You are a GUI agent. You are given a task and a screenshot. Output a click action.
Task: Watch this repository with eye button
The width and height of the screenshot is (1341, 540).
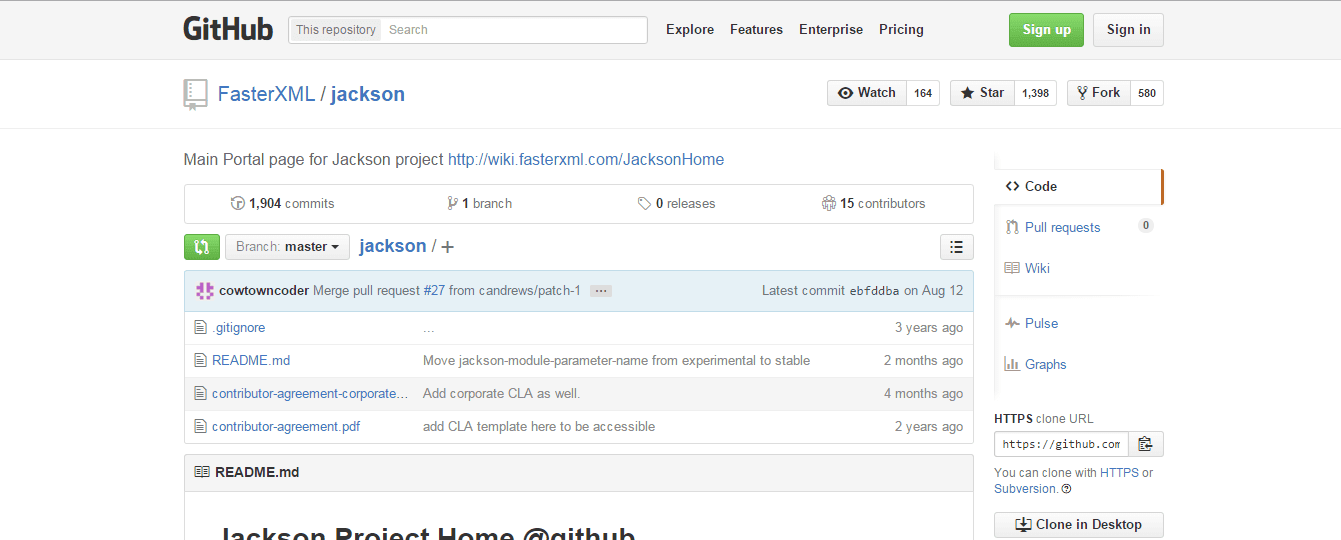click(x=867, y=93)
